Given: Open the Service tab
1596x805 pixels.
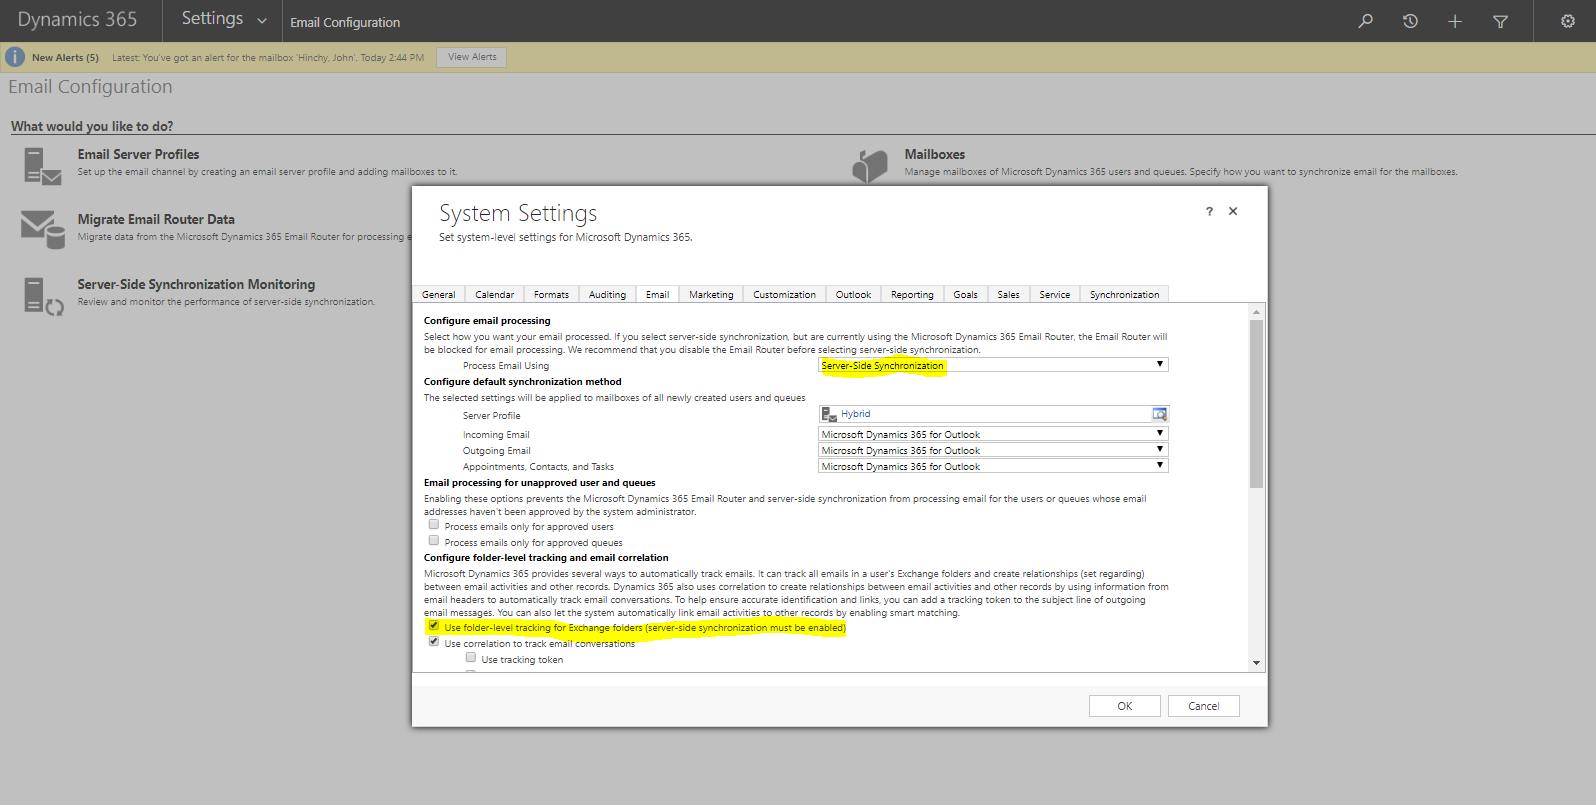Looking at the screenshot, I should [1054, 294].
